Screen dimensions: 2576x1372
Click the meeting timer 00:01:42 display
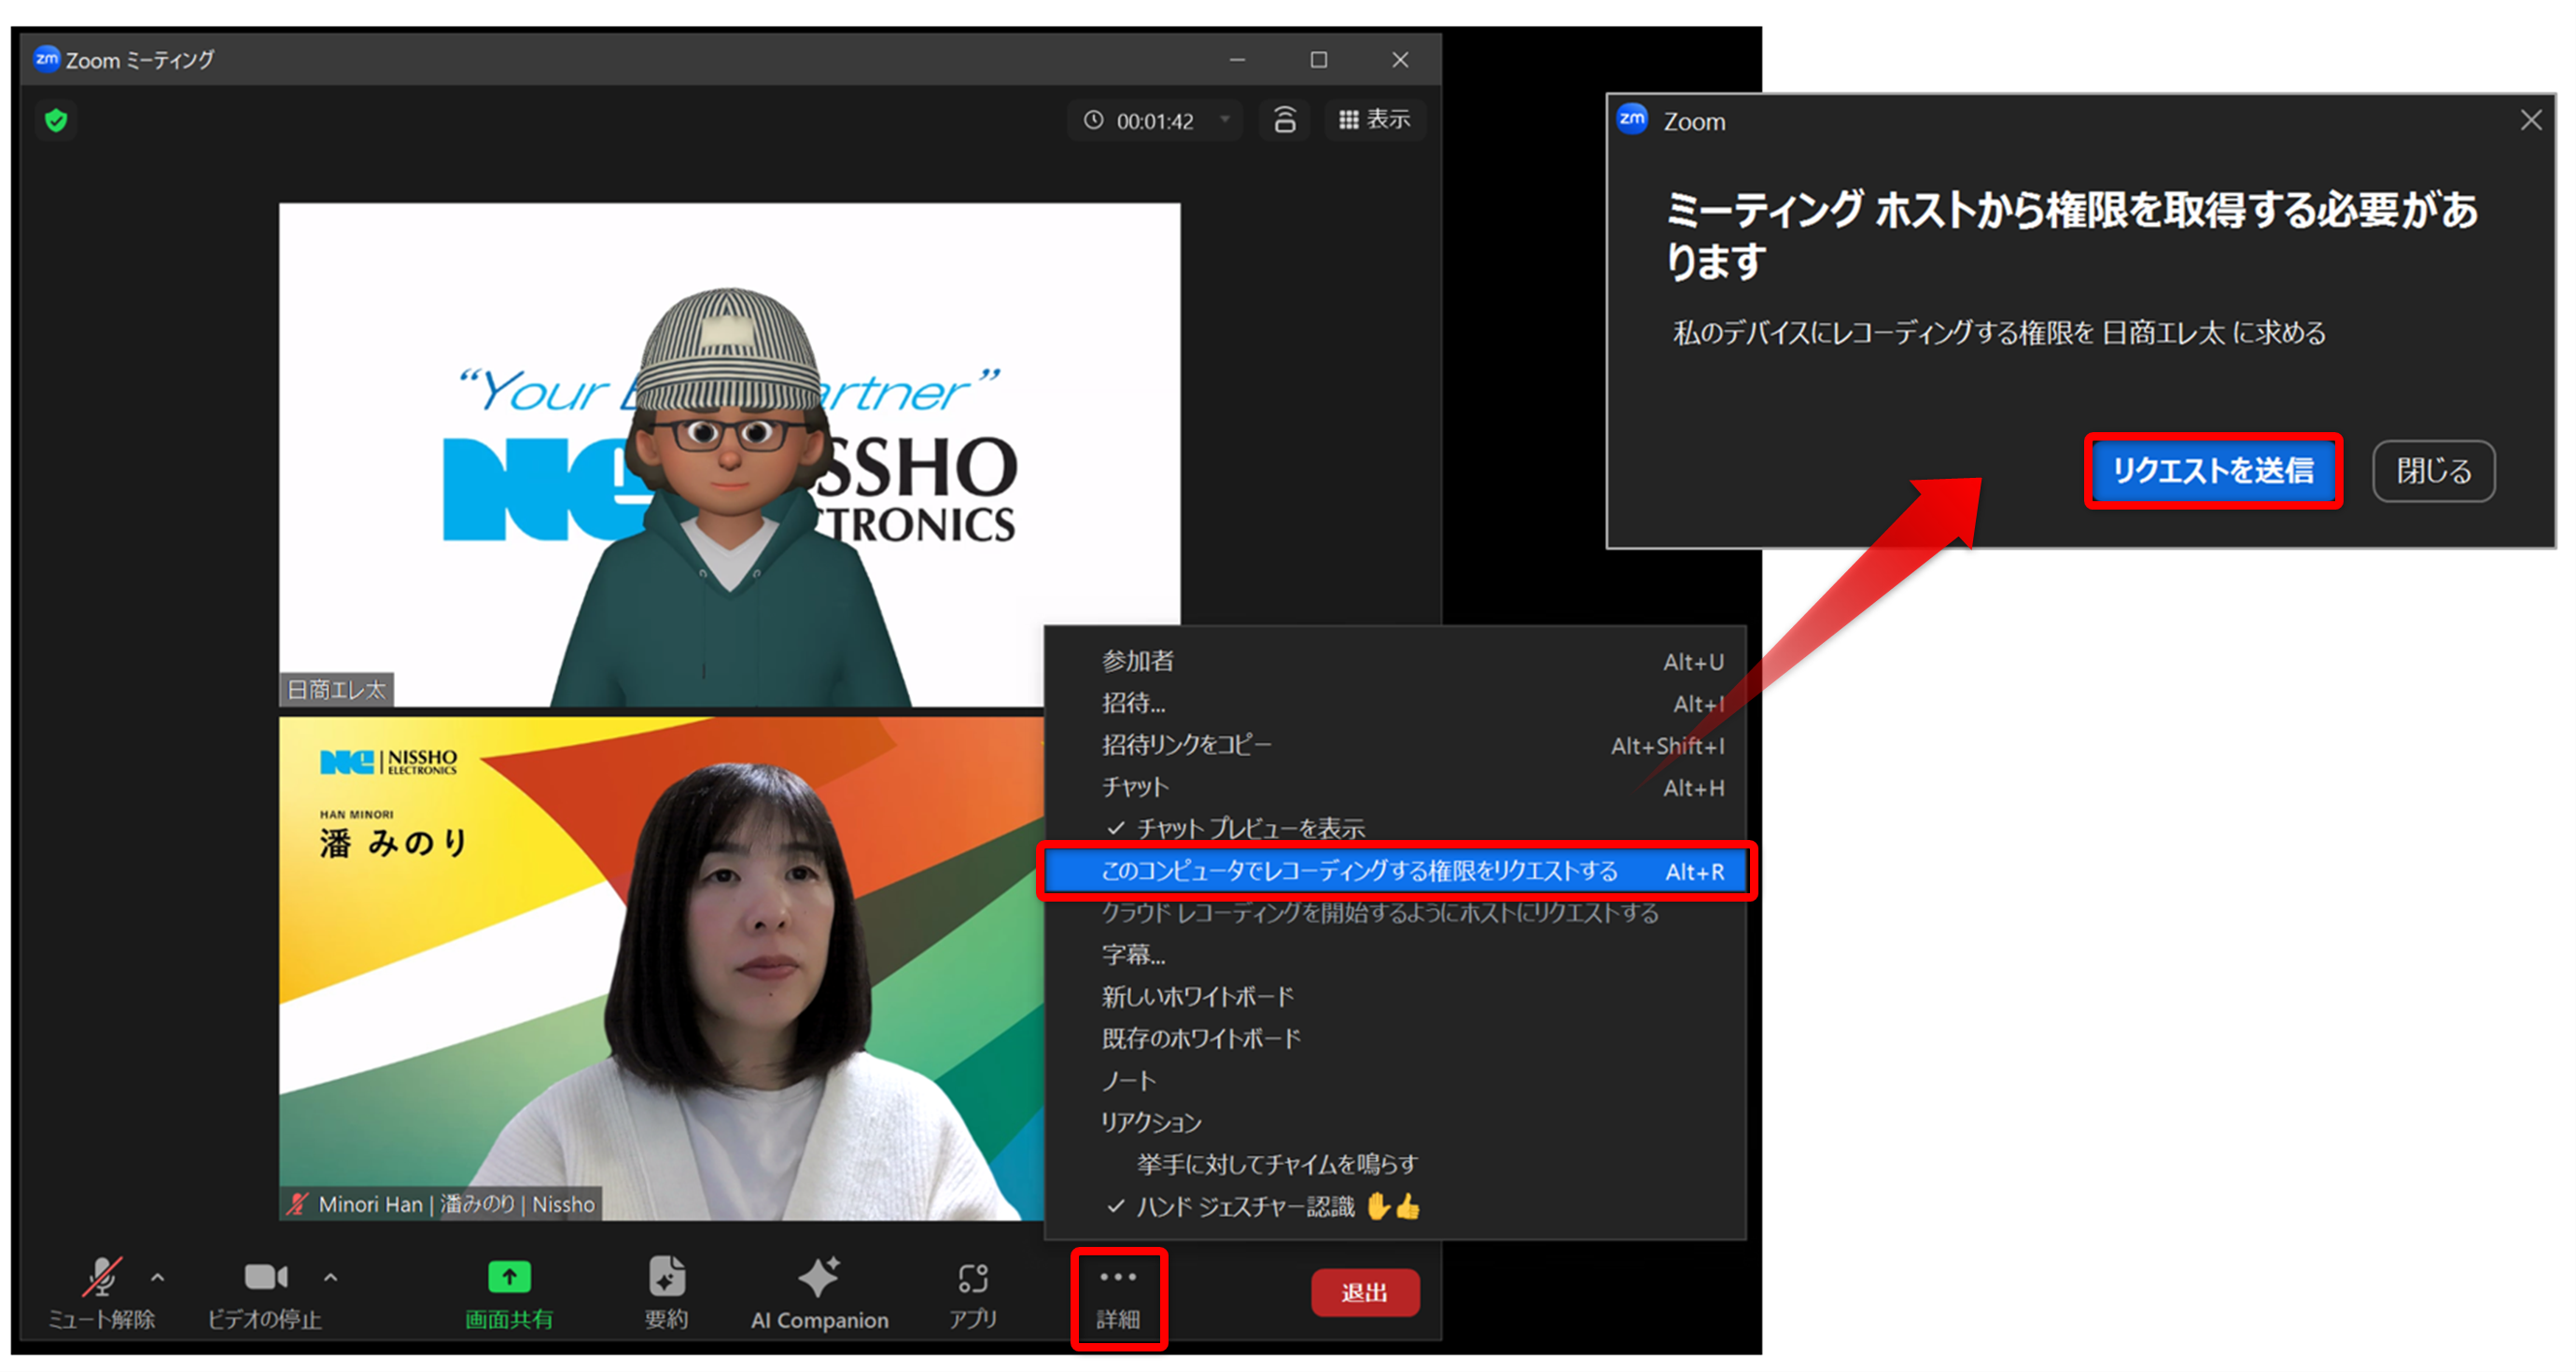pyautogui.click(x=1154, y=121)
